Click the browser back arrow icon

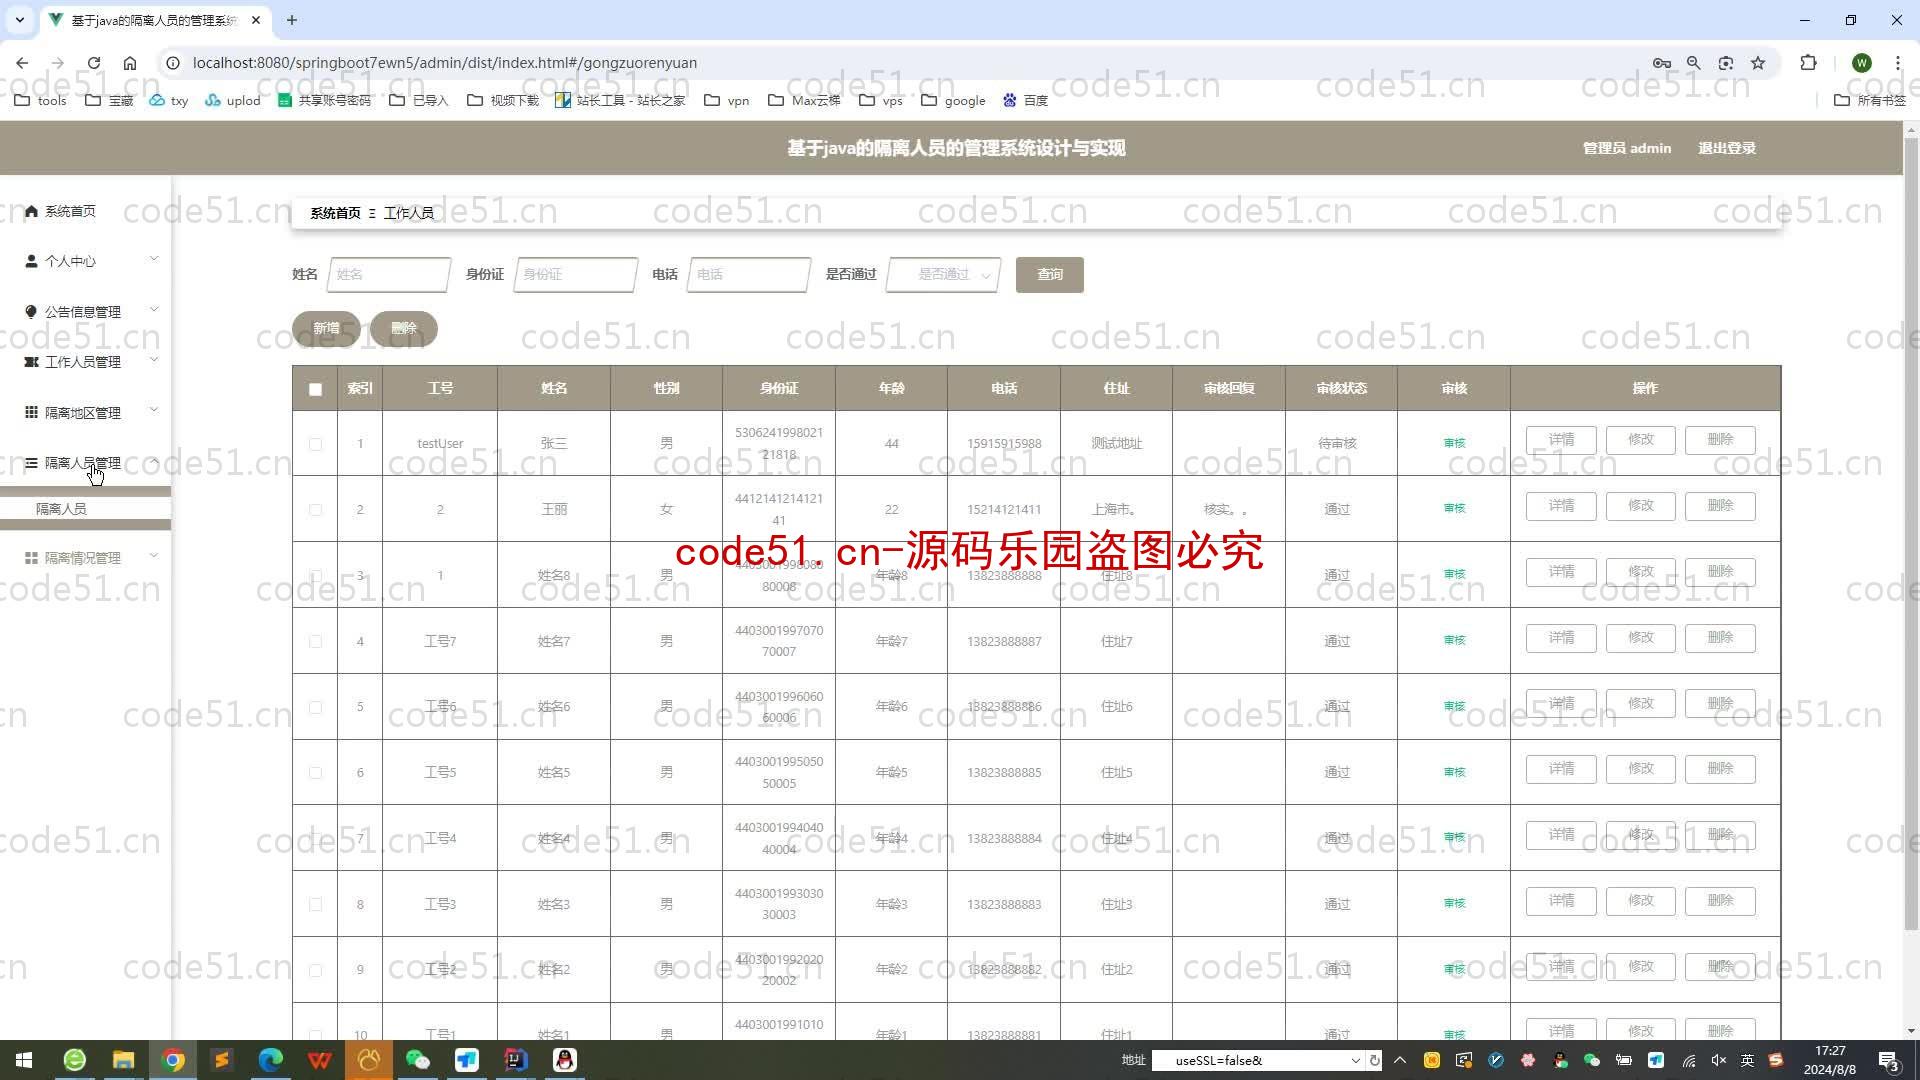pyautogui.click(x=22, y=62)
